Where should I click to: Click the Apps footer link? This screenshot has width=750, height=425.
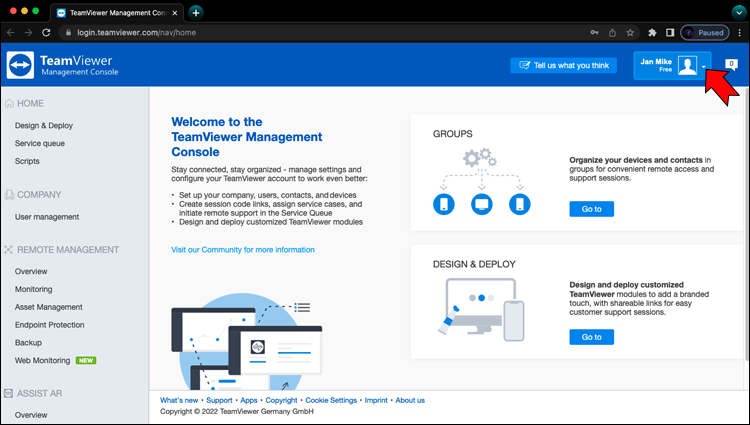249,400
